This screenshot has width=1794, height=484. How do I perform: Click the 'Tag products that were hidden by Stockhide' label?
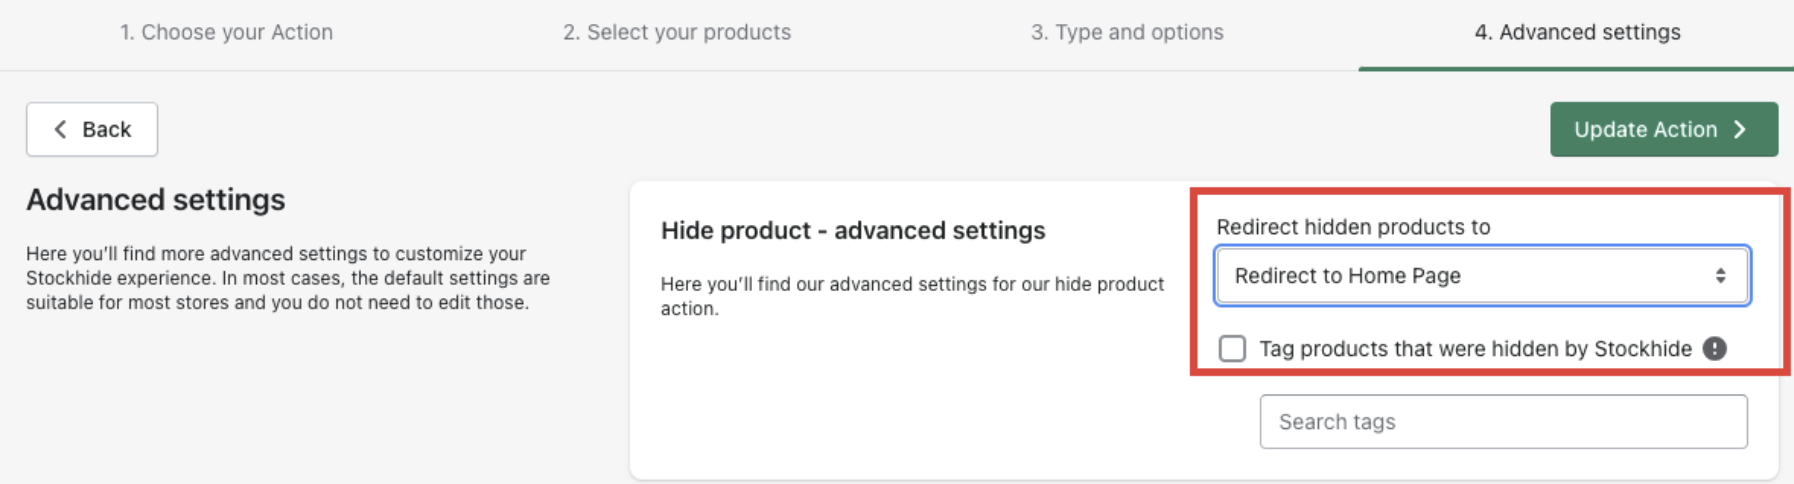tap(1475, 349)
